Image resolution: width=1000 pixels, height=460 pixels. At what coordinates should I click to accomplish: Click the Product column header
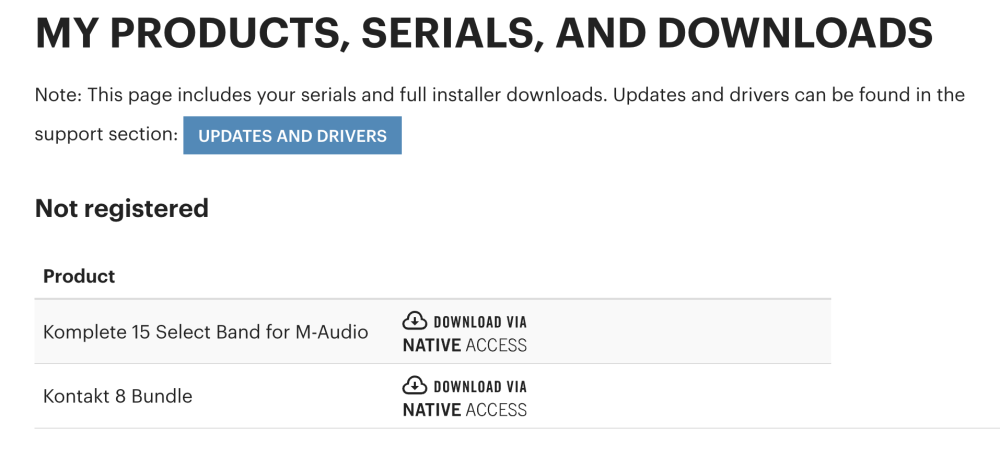79,276
